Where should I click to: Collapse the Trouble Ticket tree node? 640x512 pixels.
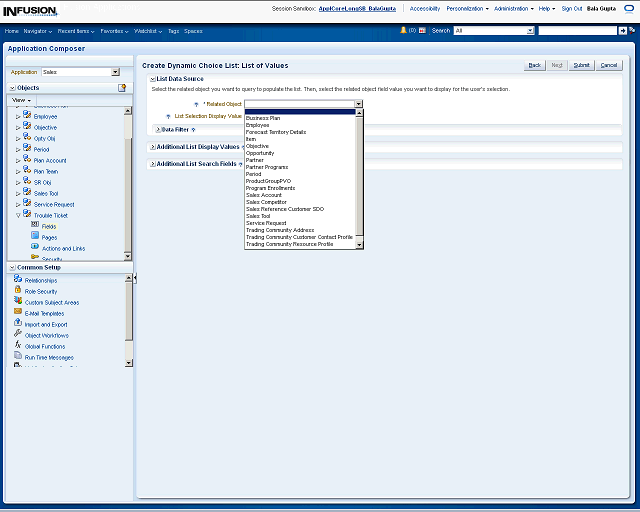18,215
